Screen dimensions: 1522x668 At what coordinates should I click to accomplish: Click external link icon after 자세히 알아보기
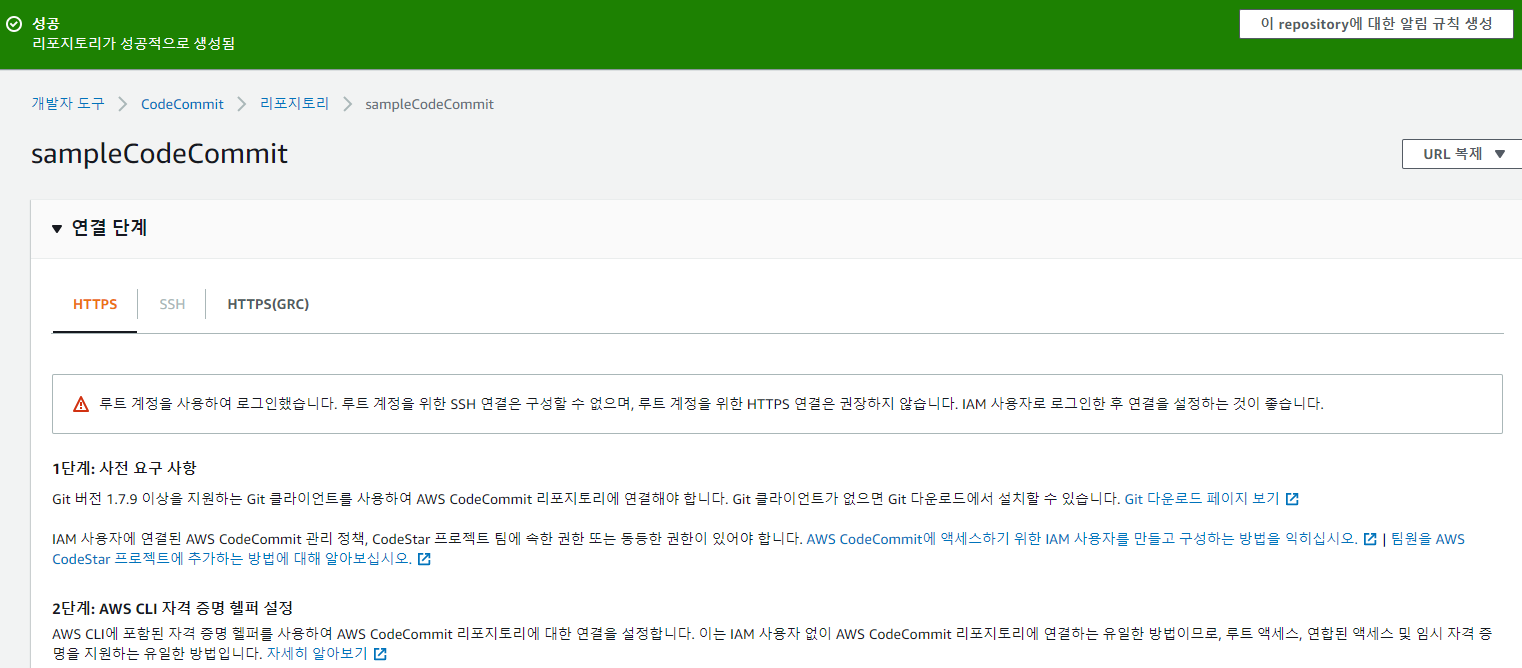click(380, 654)
